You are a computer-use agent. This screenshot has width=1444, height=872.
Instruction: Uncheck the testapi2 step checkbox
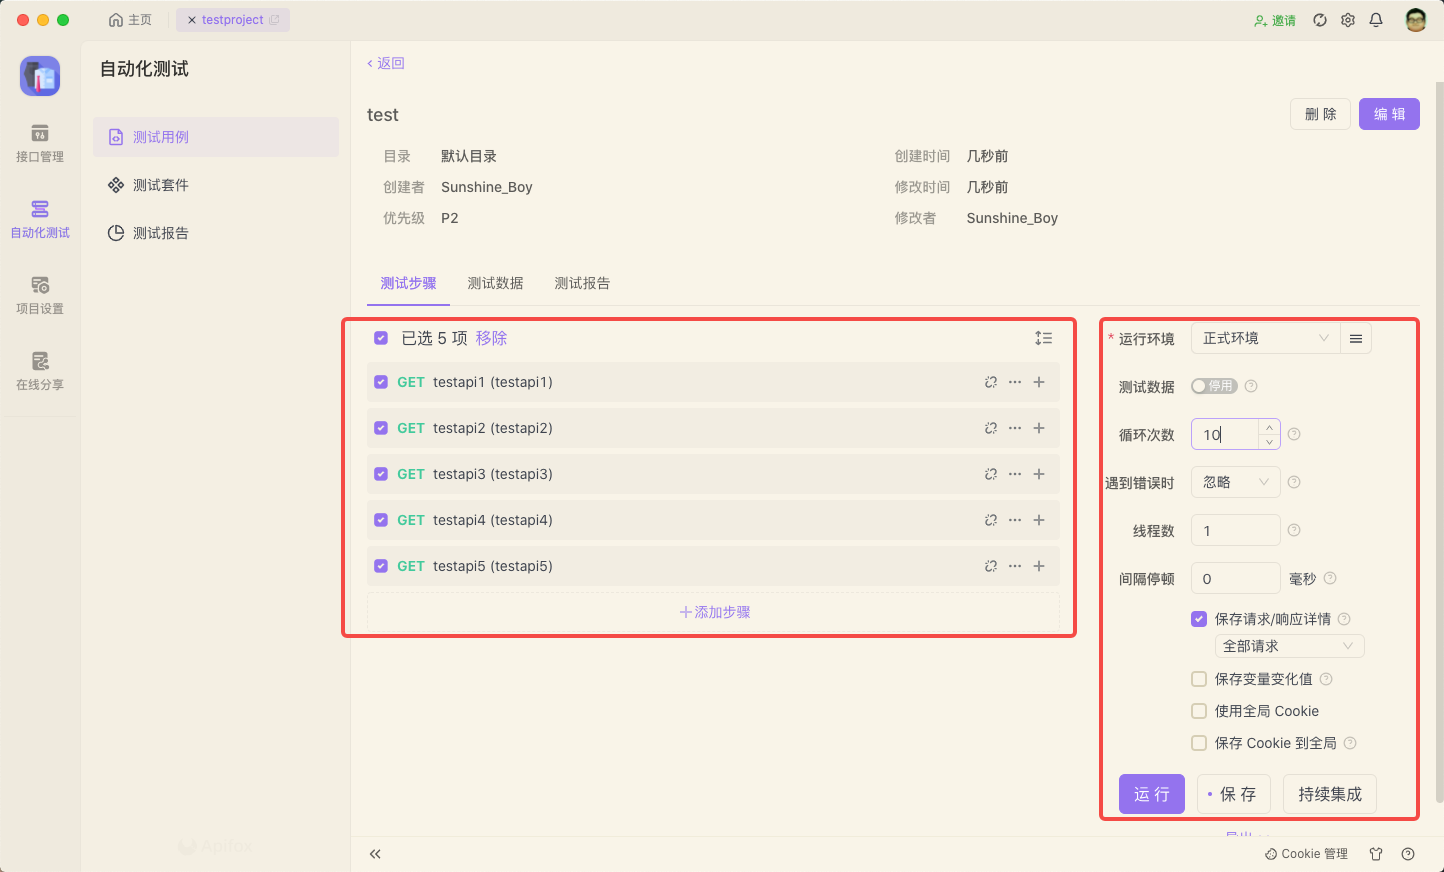point(381,428)
